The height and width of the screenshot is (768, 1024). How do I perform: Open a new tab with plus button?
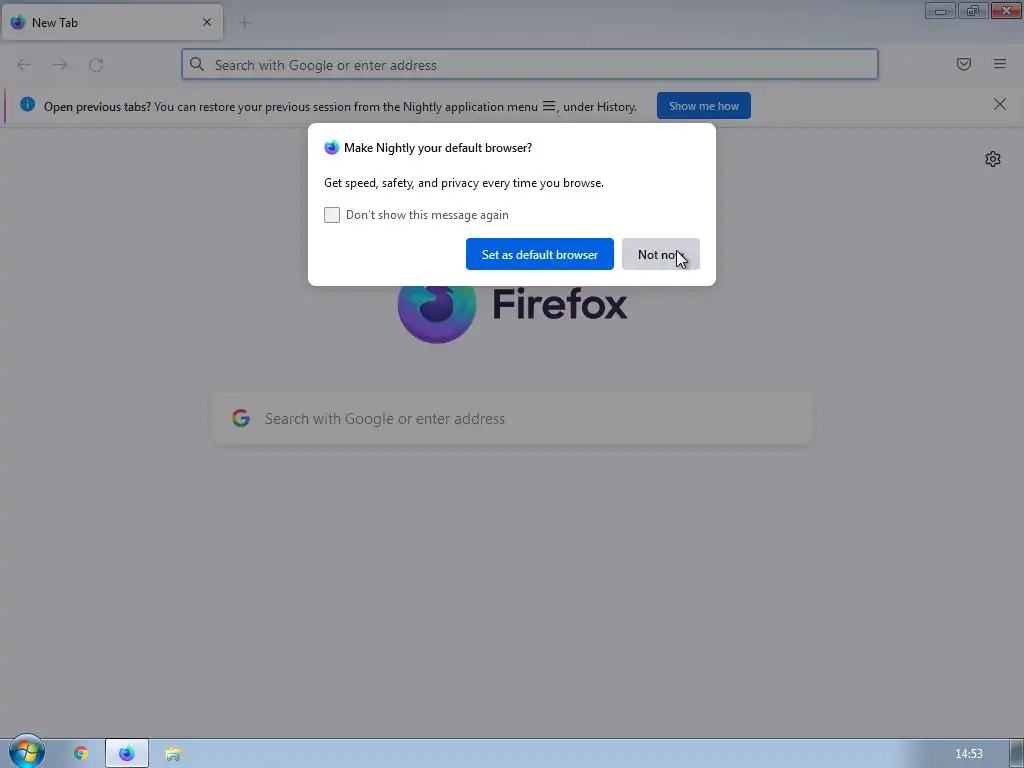click(244, 23)
